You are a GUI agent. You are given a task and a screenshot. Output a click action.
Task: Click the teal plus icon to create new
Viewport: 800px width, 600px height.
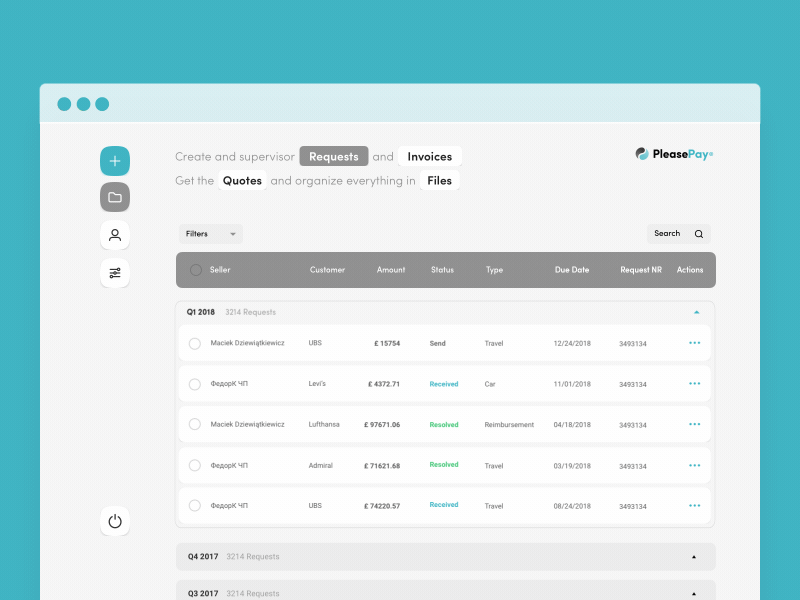pos(114,160)
